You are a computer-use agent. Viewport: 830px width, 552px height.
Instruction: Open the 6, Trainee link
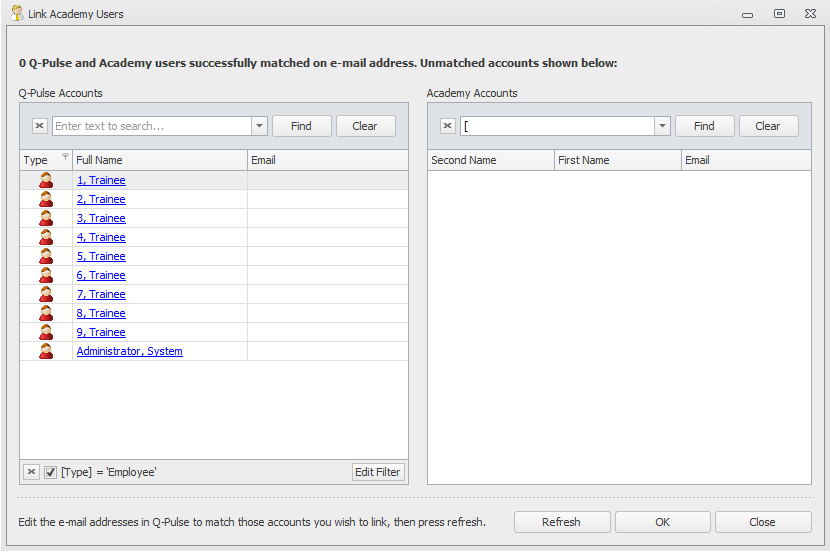(x=101, y=275)
